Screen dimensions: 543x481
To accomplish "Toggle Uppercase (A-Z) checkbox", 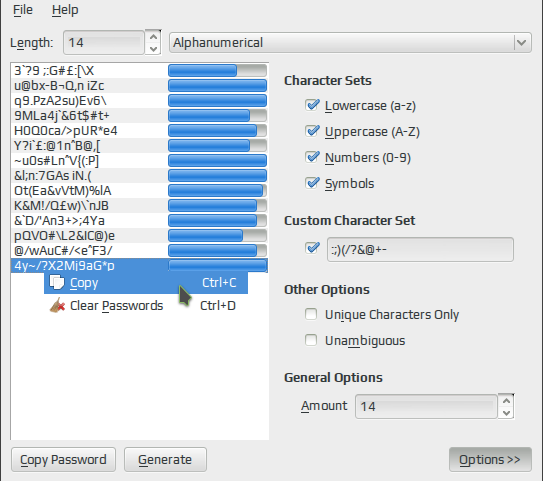I will 312,131.
